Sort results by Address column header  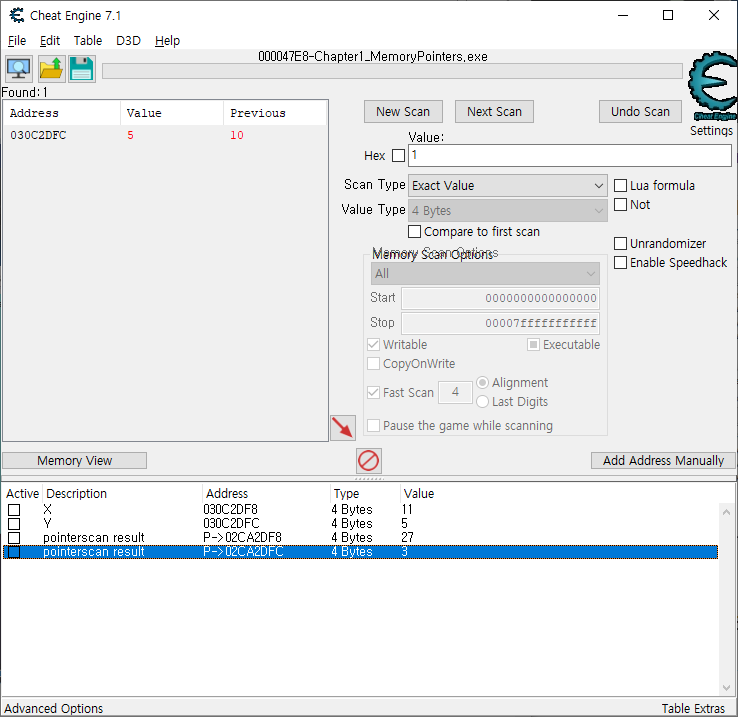(62, 113)
